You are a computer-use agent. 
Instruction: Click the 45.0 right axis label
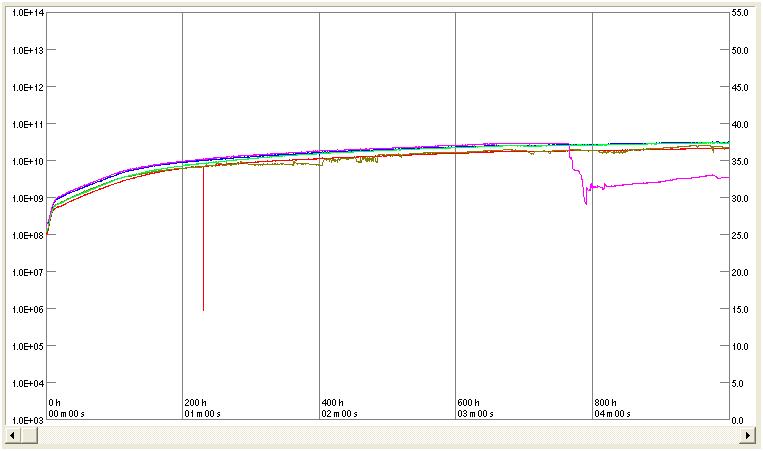click(x=740, y=87)
